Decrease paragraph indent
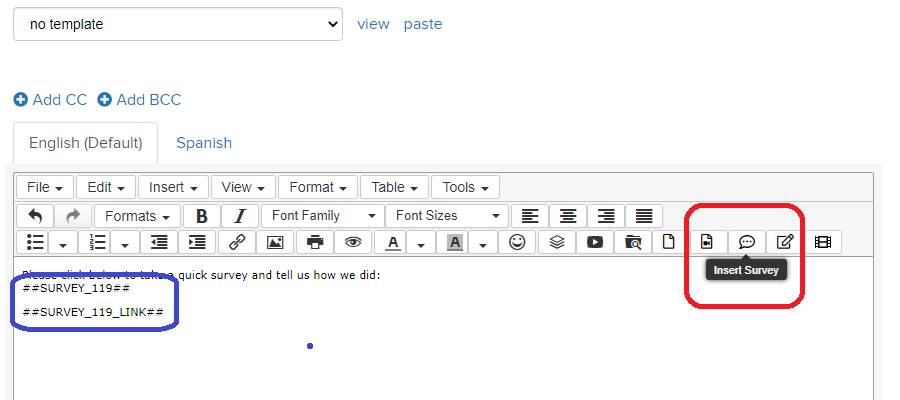 pyautogui.click(x=159, y=242)
